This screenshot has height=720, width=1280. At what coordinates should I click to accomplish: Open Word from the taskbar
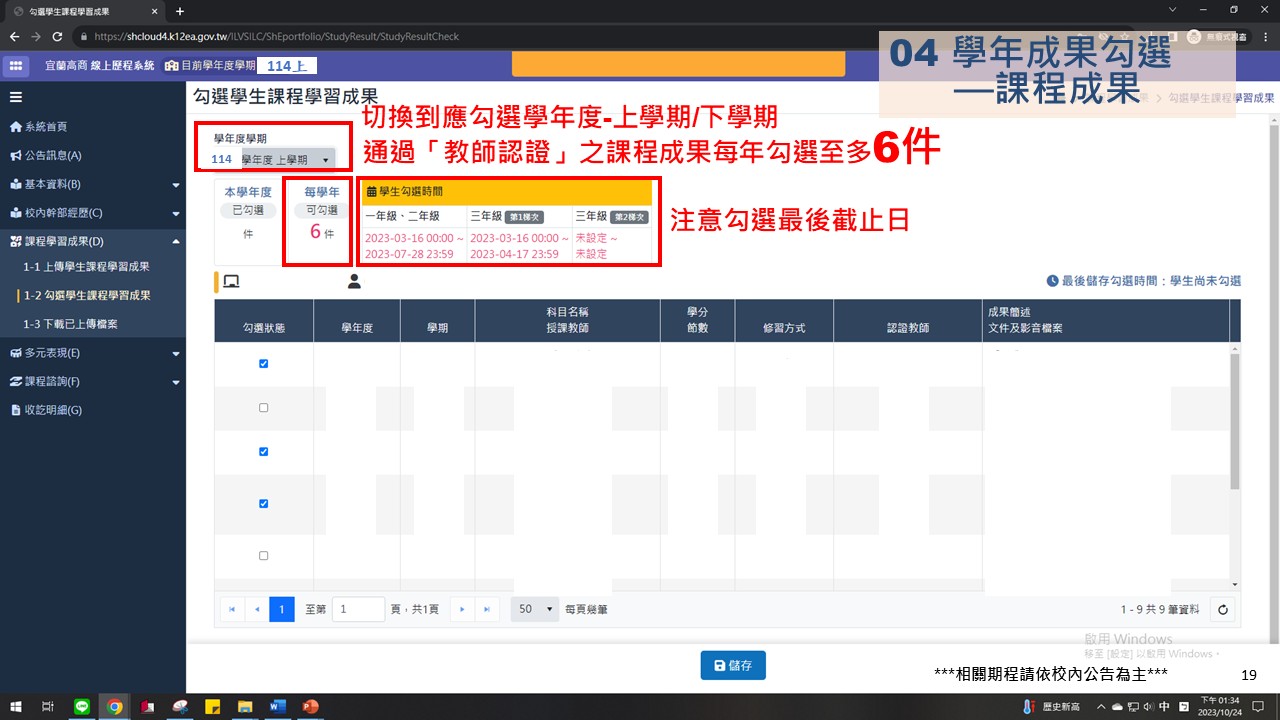coord(277,706)
